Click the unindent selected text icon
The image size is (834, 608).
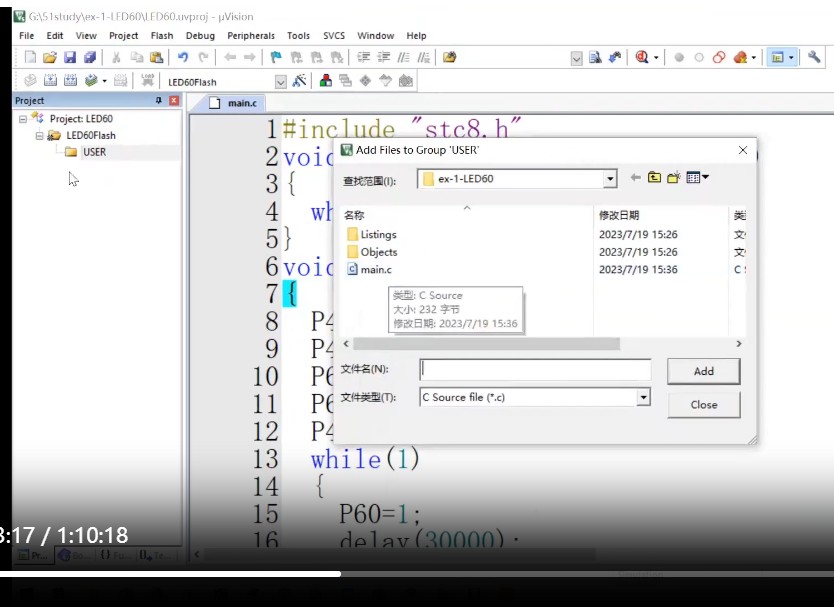(383, 57)
